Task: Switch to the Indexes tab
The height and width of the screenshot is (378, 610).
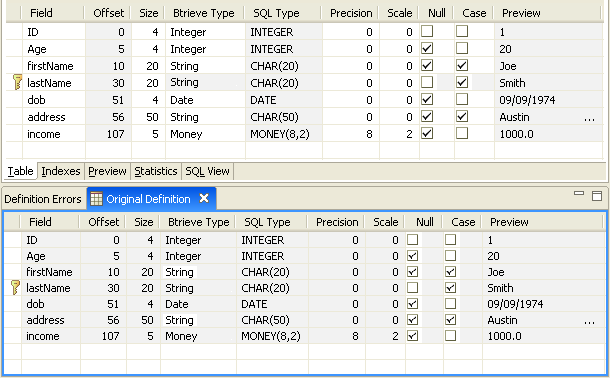Action: tap(61, 171)
